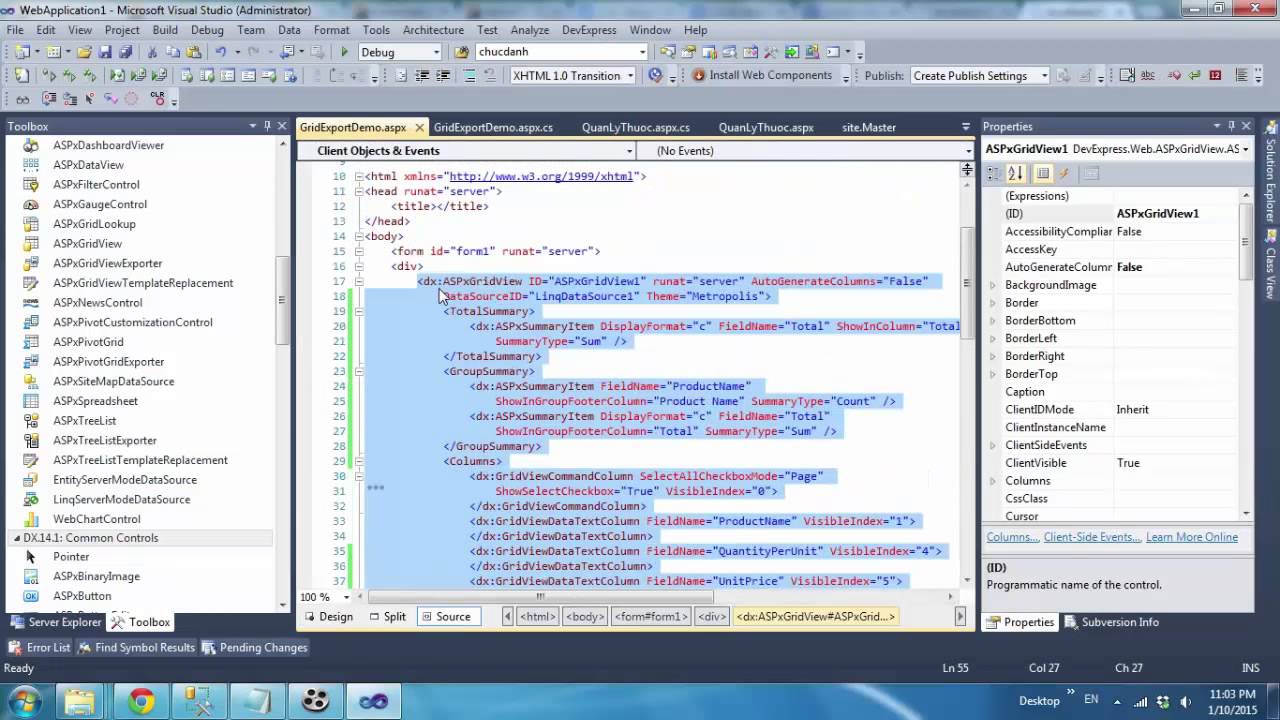Click the Client-Side Events... link
Screen dimensions: 1280x720
click(1092, 537)
